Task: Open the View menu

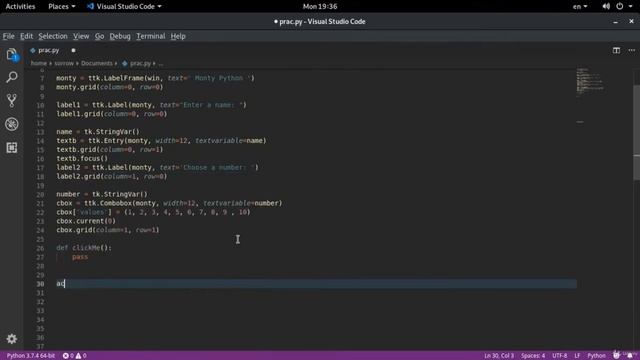Action: 81,36
